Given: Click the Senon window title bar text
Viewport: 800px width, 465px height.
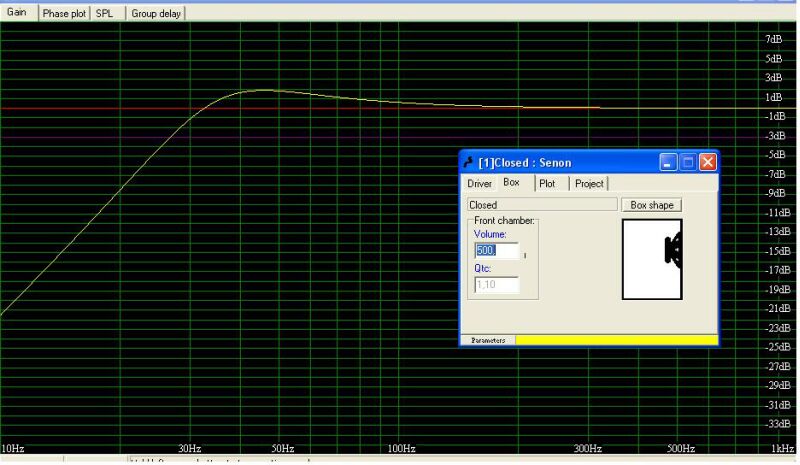Looking at the screenshot, I should coord(524,163).
